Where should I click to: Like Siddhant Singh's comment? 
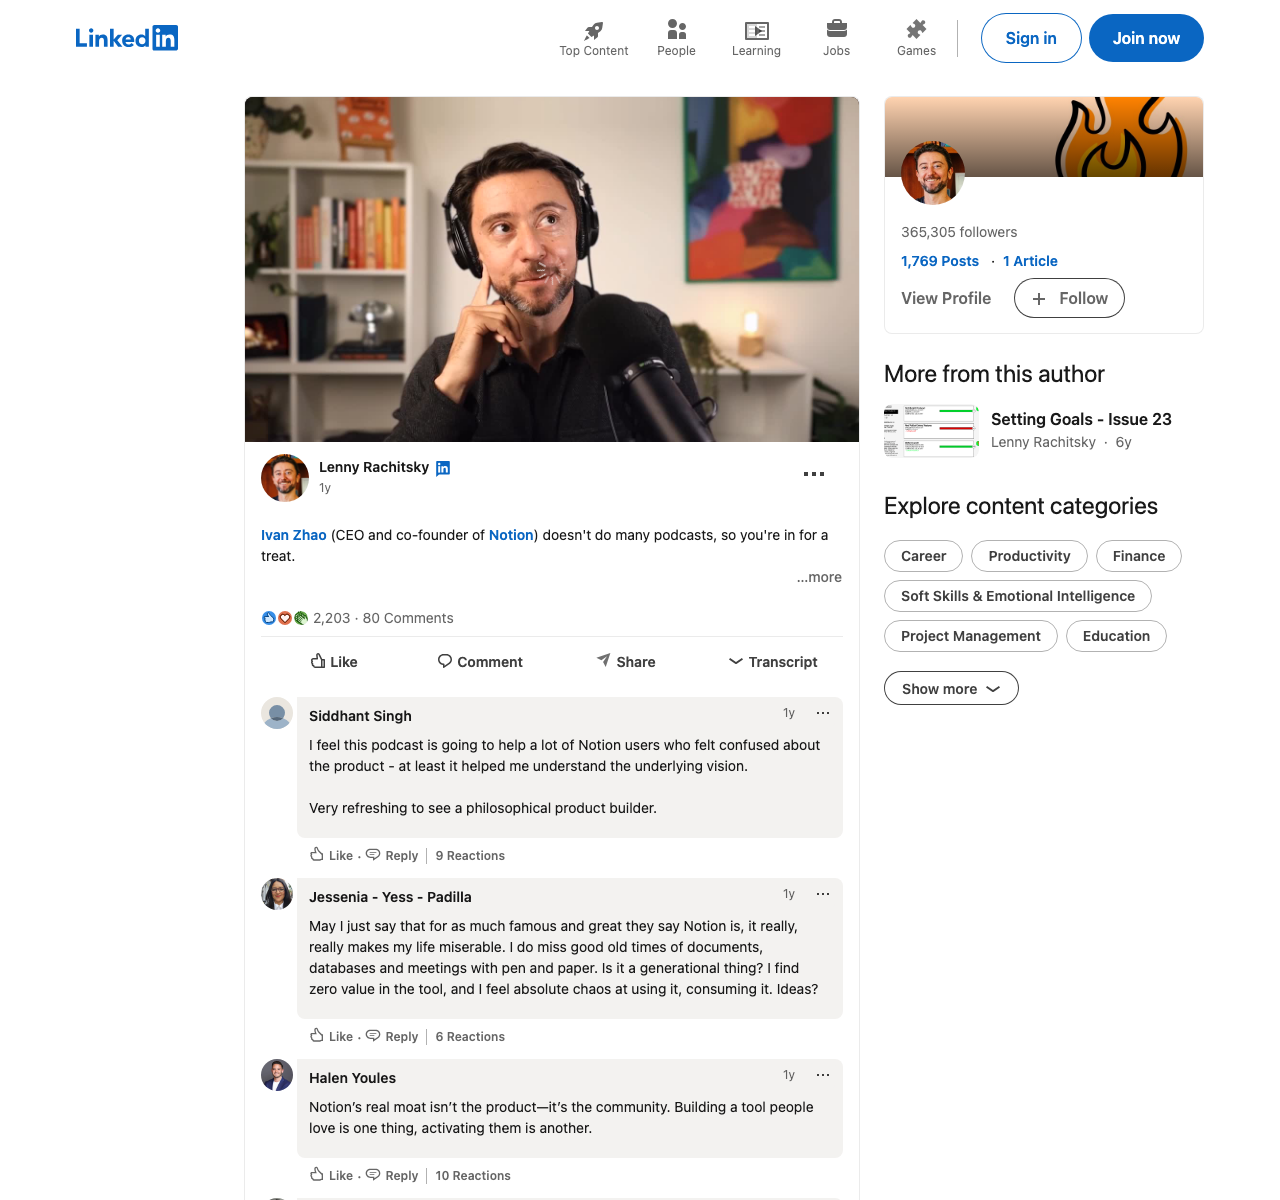331,855
